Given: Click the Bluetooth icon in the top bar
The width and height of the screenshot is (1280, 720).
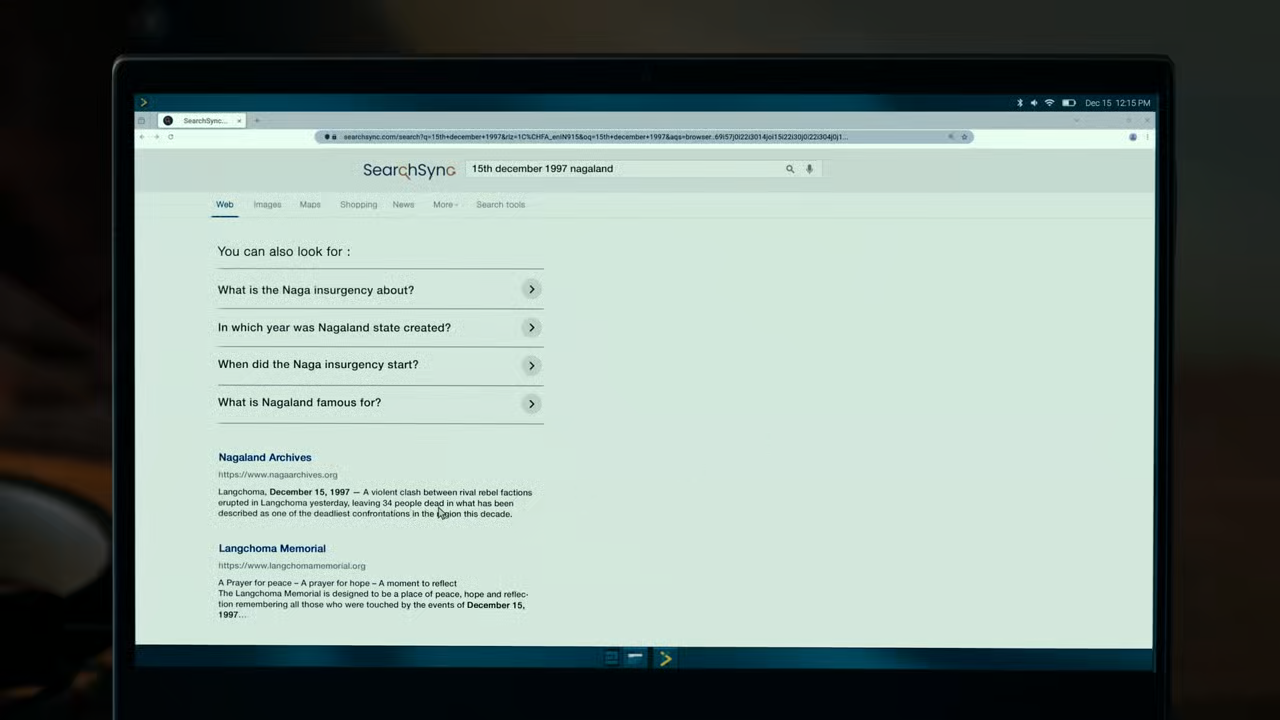Looking at the screenshot, I should [x=1019, y=103].
